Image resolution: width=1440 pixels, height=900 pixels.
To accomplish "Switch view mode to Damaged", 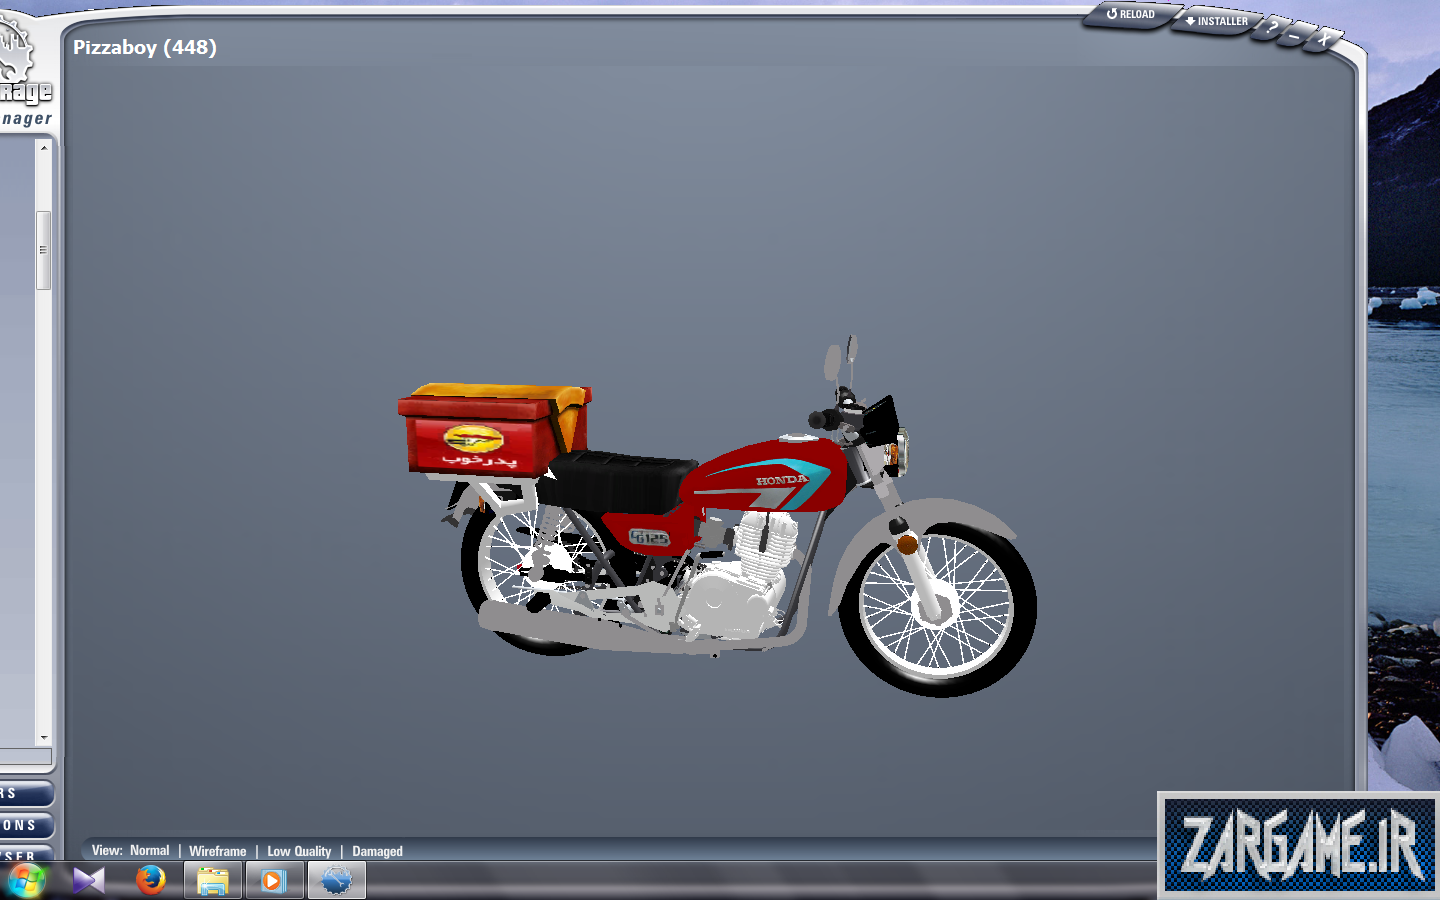I will (x=377, y=851).
